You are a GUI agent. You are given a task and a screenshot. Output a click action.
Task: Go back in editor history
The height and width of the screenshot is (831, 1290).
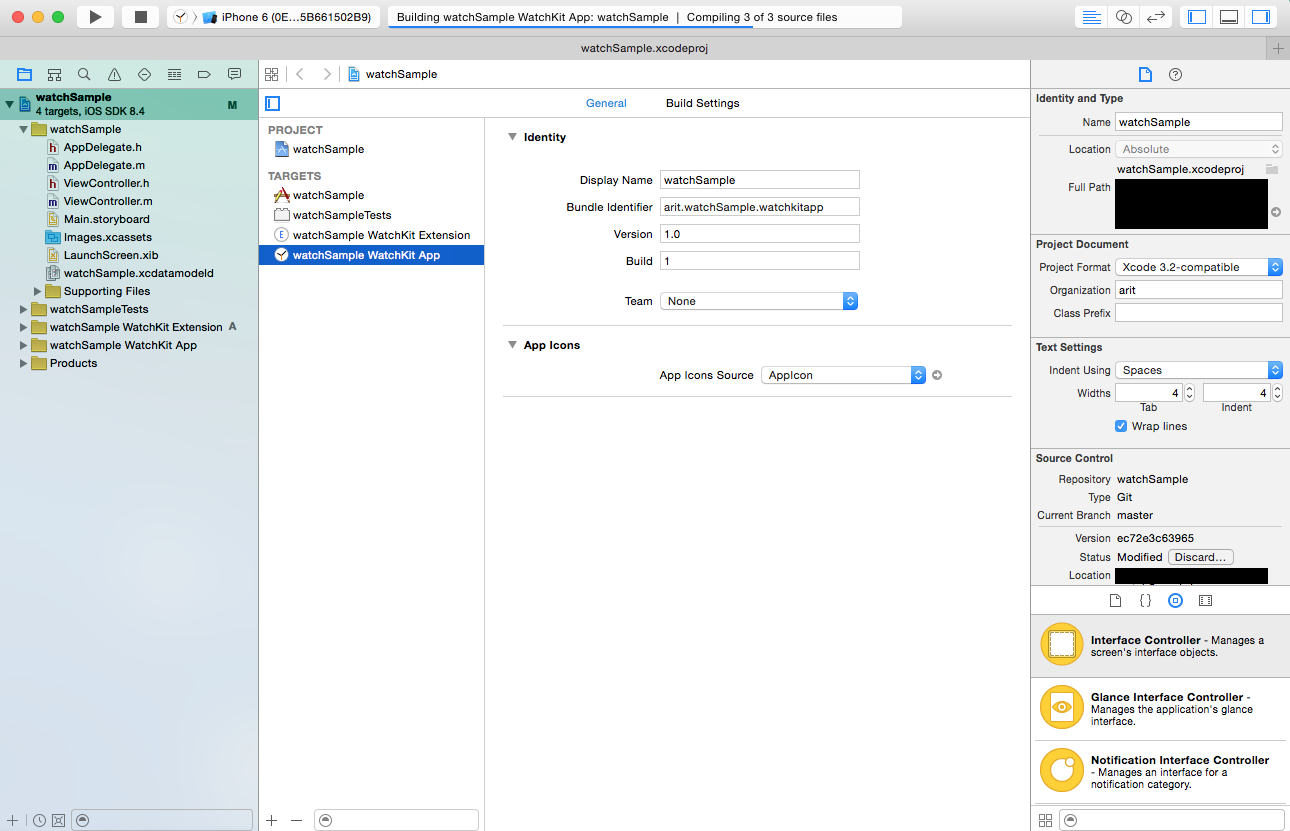pos(300,74)
